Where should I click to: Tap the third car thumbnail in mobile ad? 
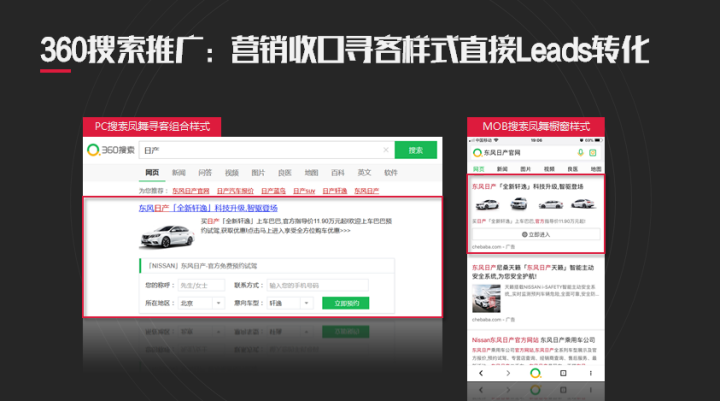pyautogui.click(x=551, y=204)
